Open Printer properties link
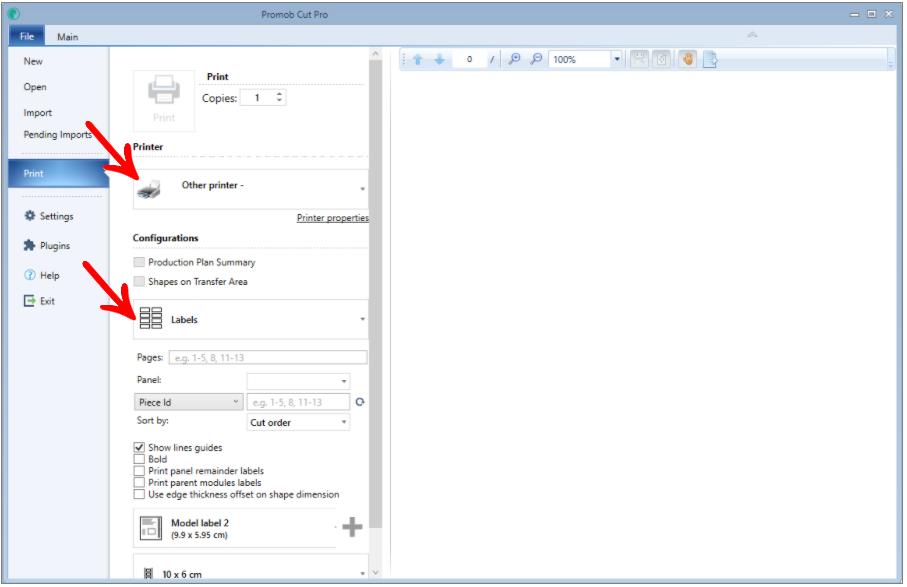Screen dimensions: 907x587 point(333,217)
